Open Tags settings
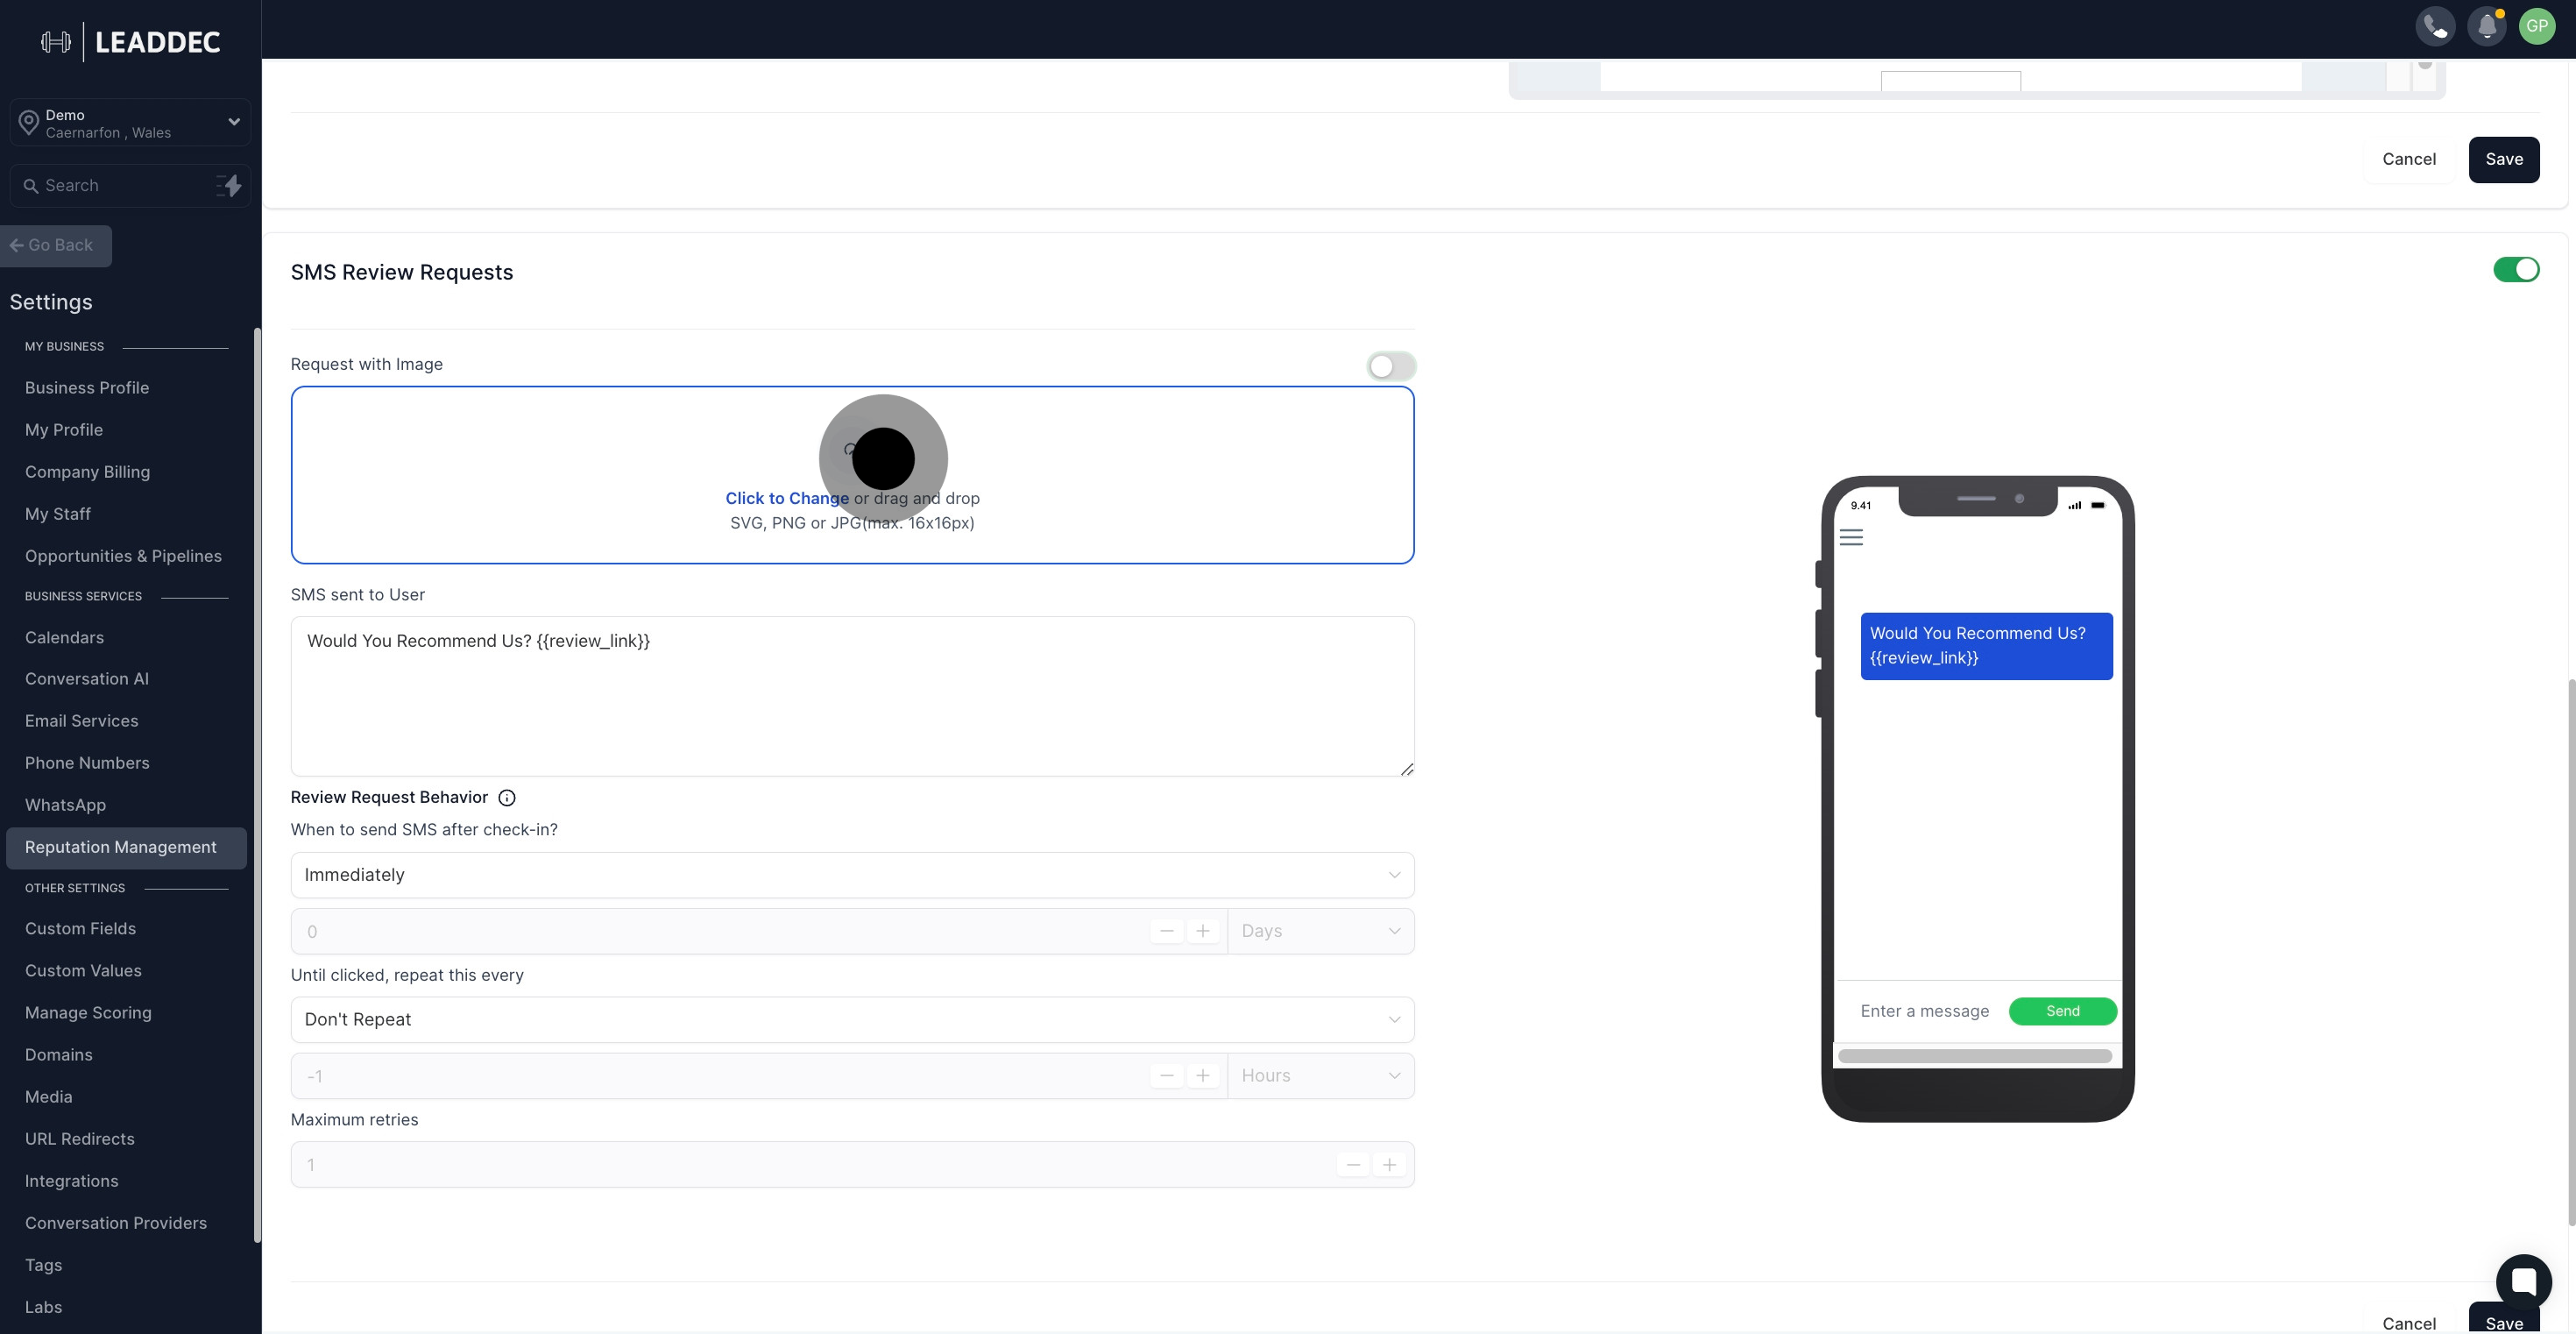 click(44, 1265)
